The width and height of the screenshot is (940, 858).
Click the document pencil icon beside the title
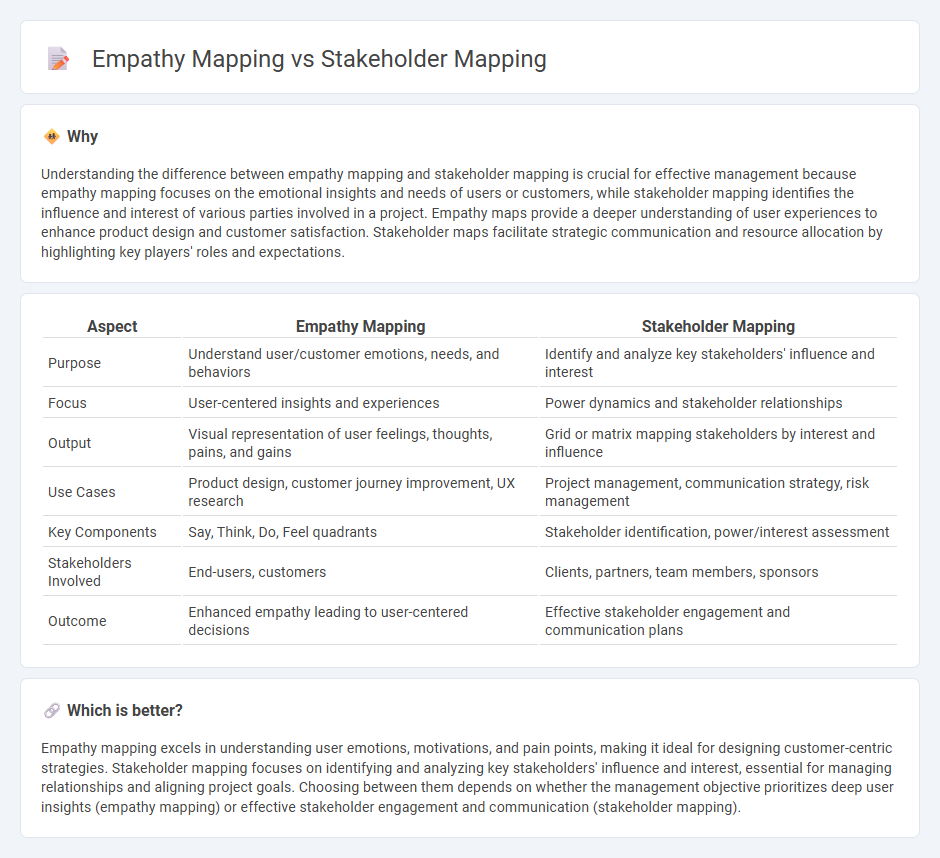(x=58, y=59)
